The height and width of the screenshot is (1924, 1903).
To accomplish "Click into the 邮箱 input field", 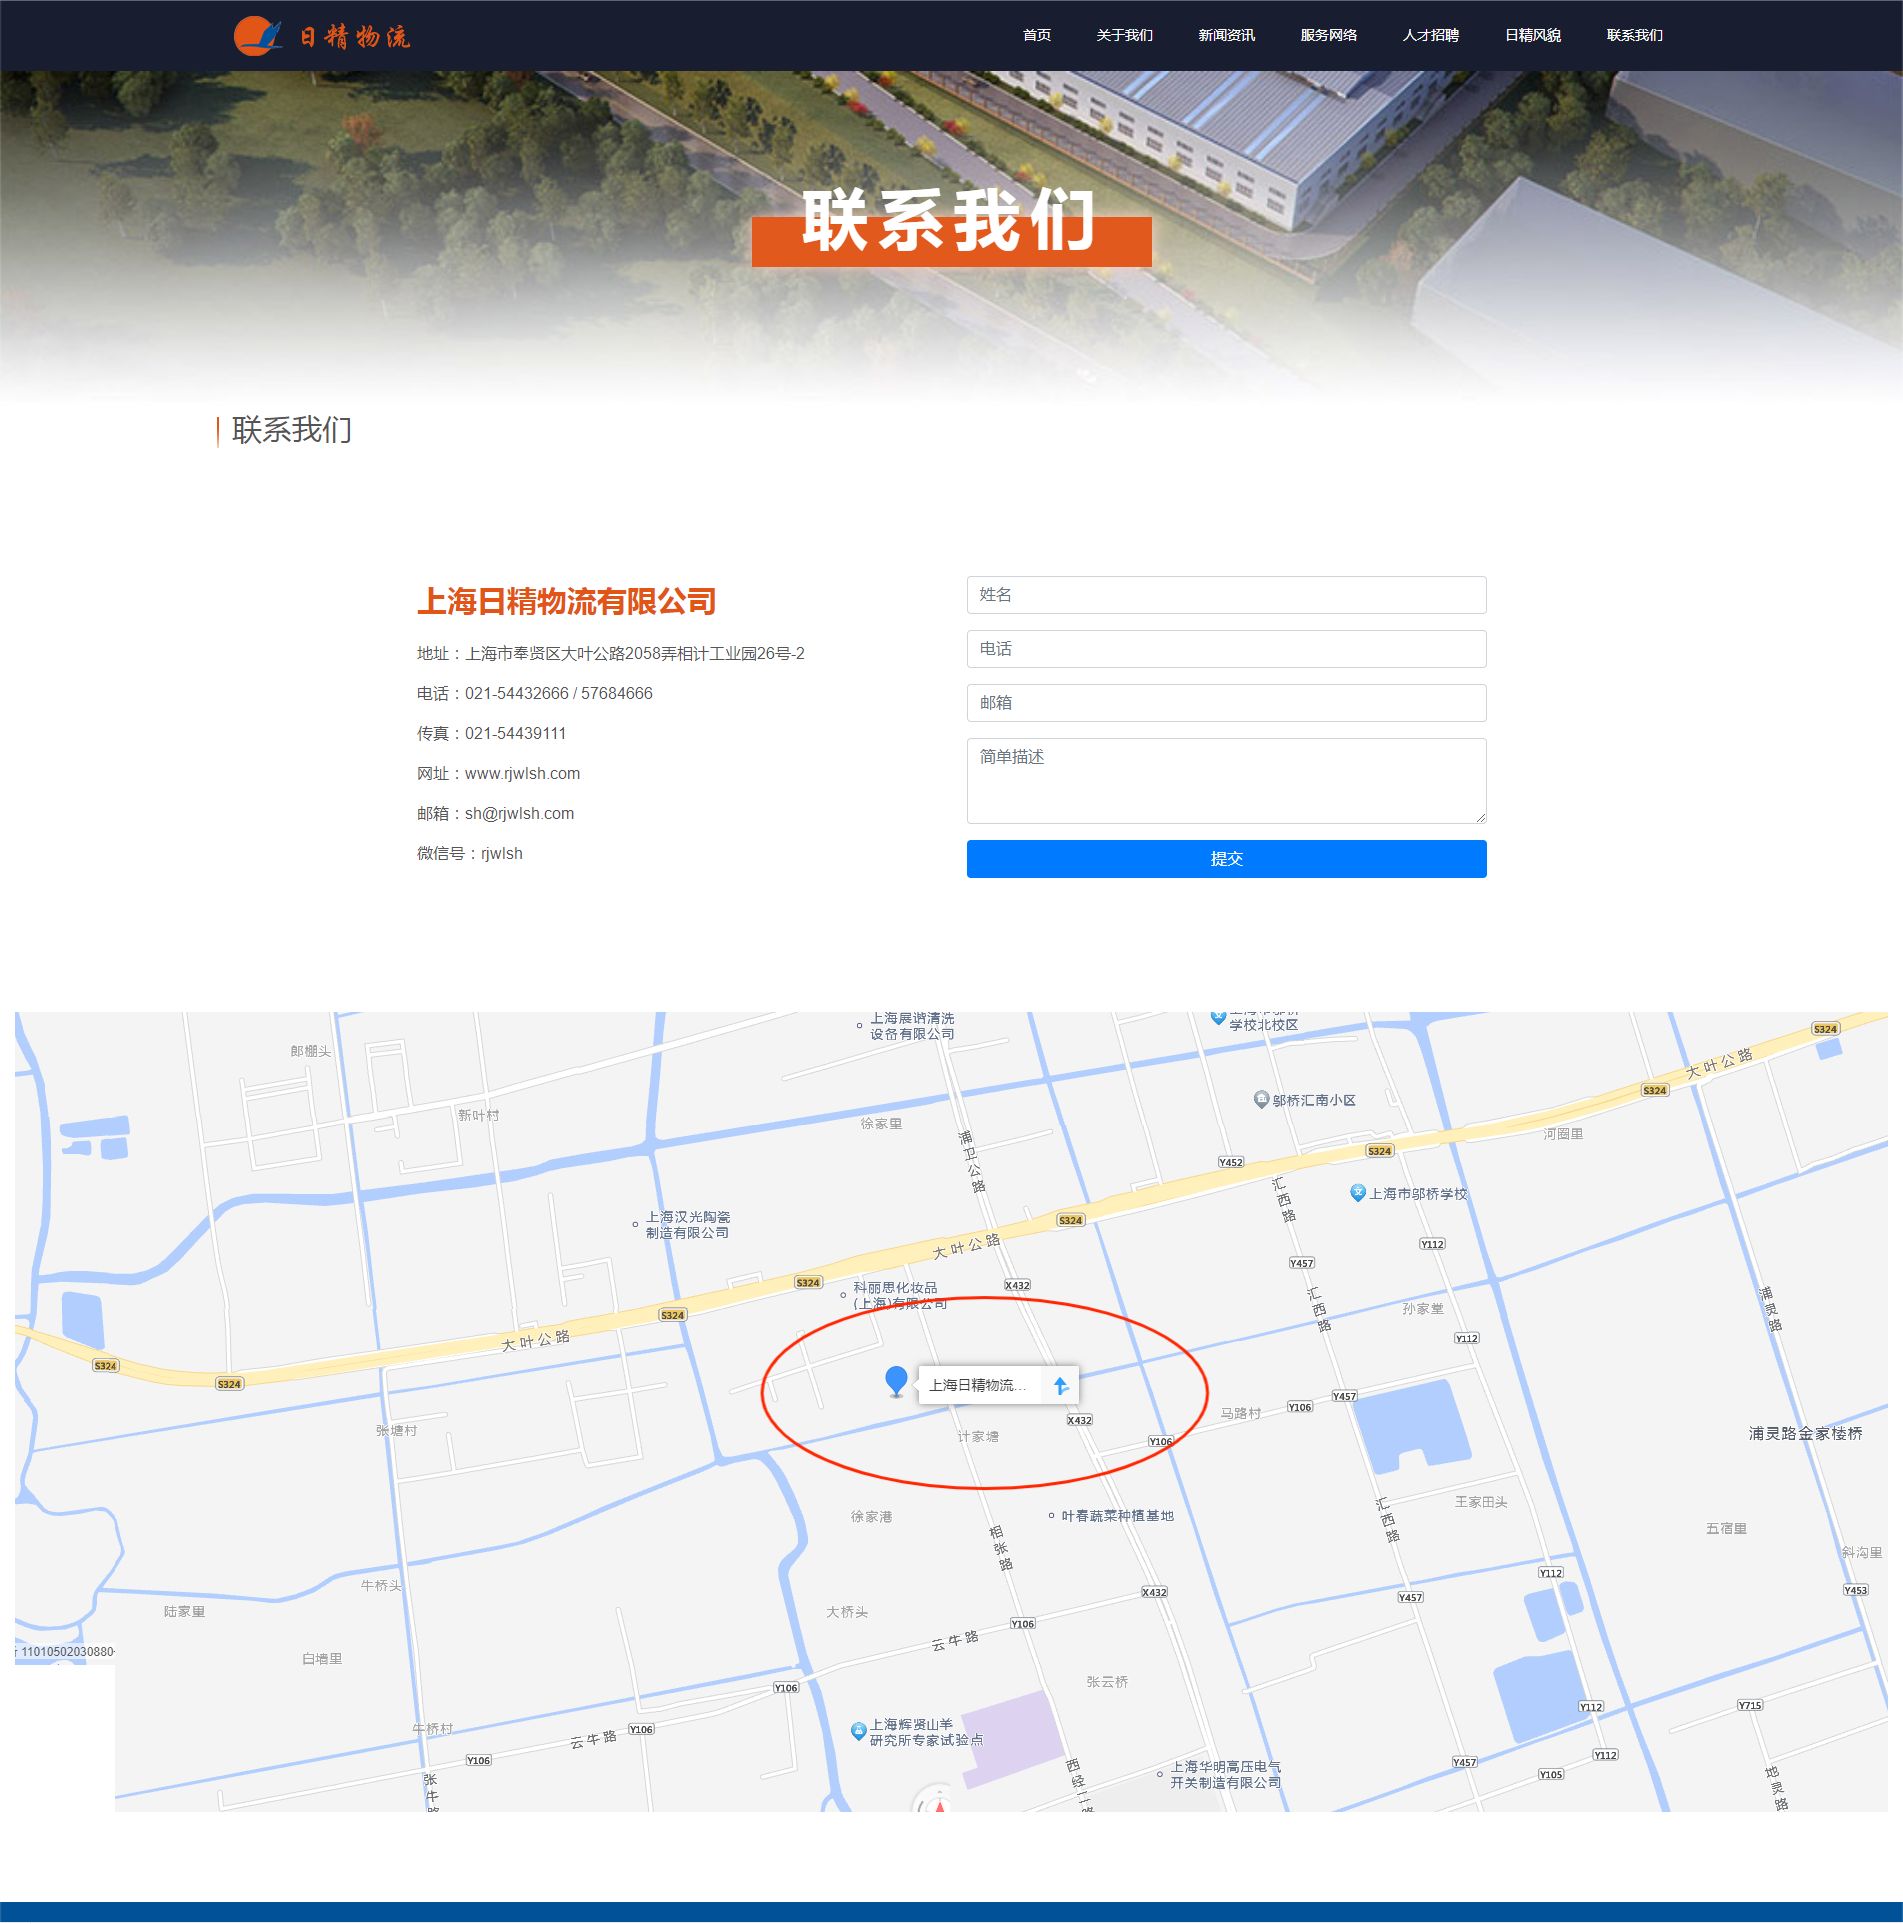I will [1226, 703].
